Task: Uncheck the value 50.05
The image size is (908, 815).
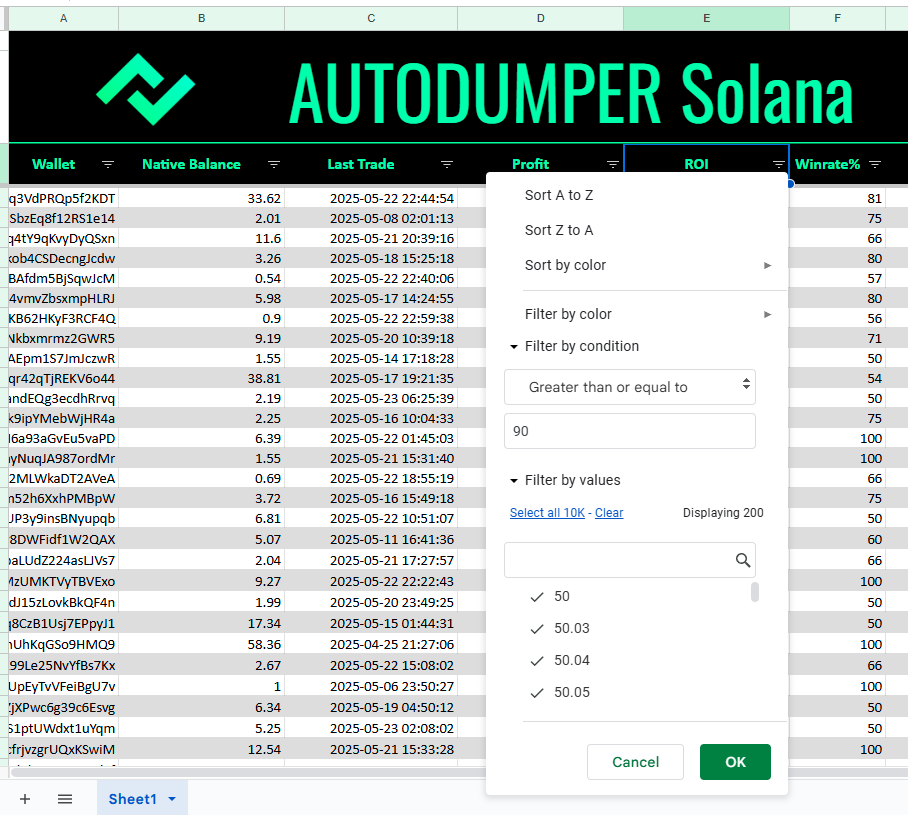Action: 537,692
